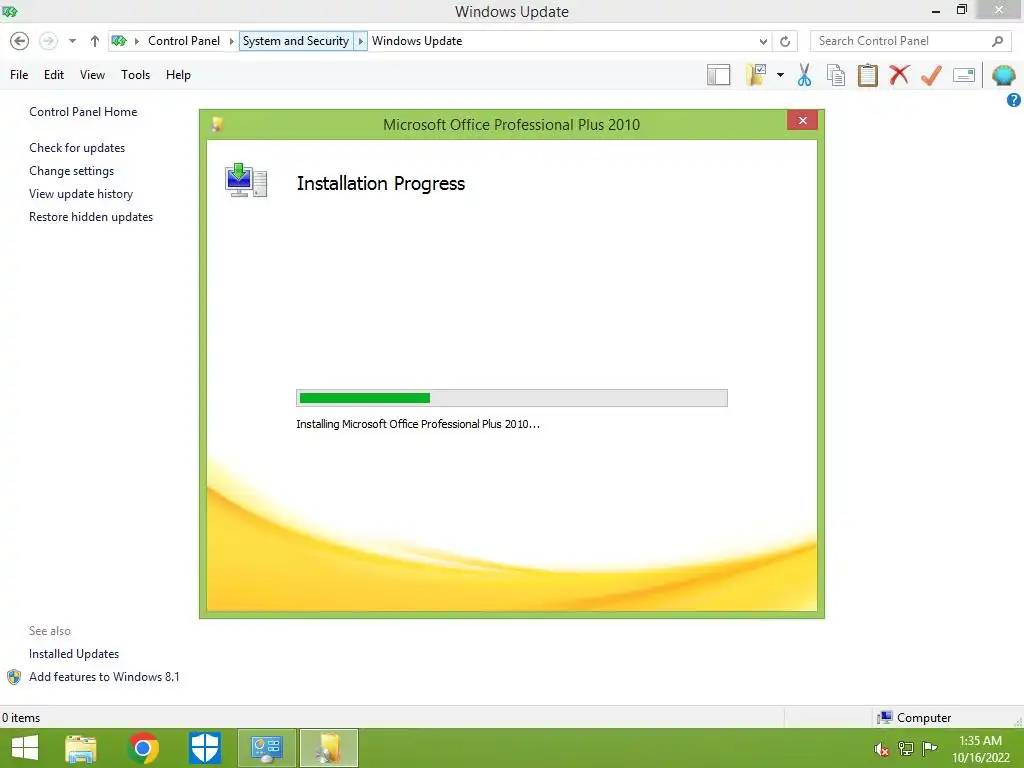The image size is (1024, 768).
Task: Click the Office installer title bar icon
Action: pyautogui.click(x=217, y=124)
